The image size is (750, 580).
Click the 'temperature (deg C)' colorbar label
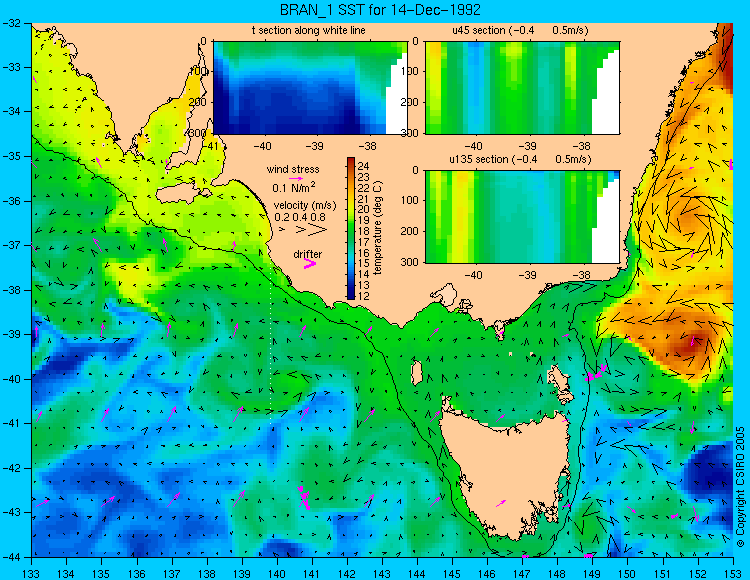point(378,228)
